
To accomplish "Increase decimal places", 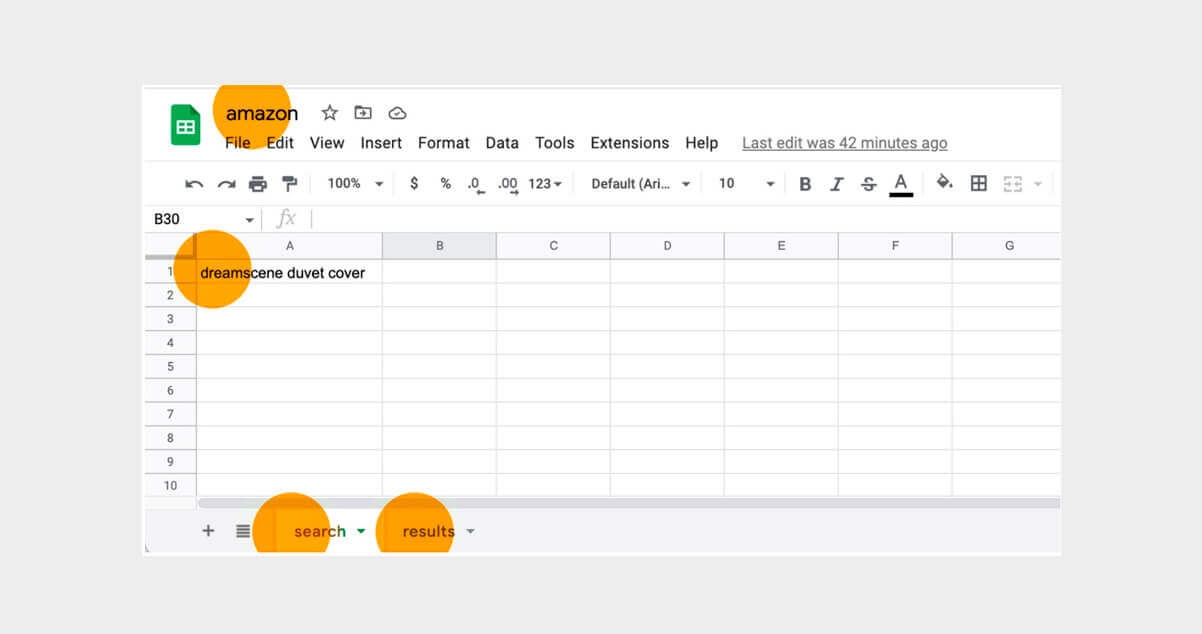I will point(508,185).
